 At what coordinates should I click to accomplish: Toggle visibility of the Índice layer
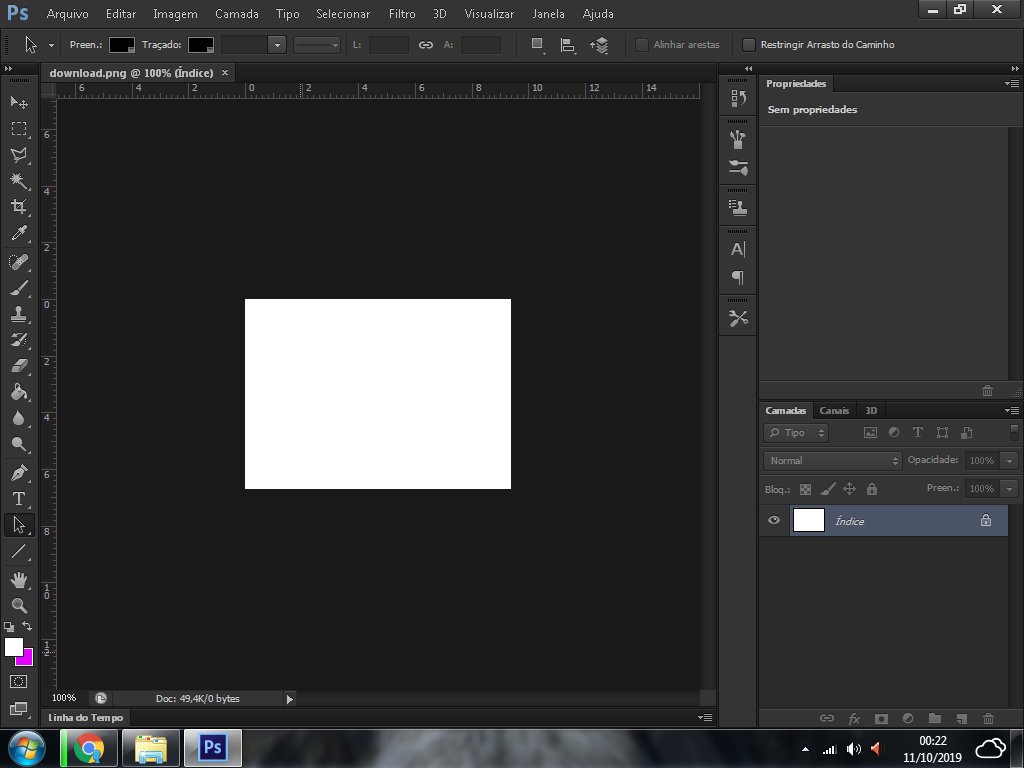tap(774, 520)
